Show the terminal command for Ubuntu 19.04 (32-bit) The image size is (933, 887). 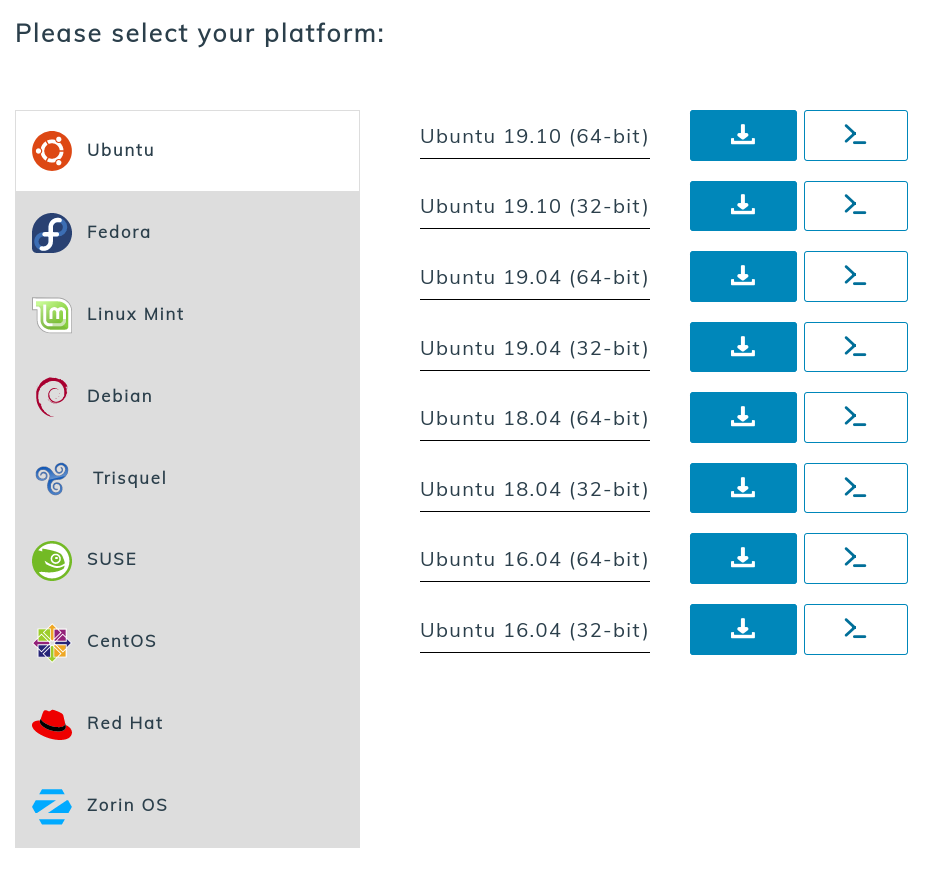(856, 347)
